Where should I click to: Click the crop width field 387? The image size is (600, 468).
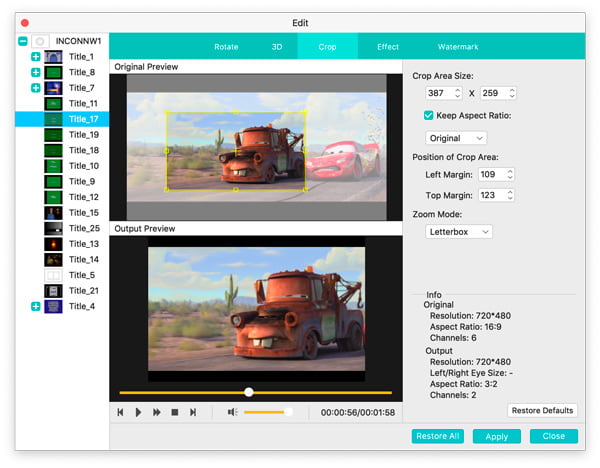coord(440,93)
